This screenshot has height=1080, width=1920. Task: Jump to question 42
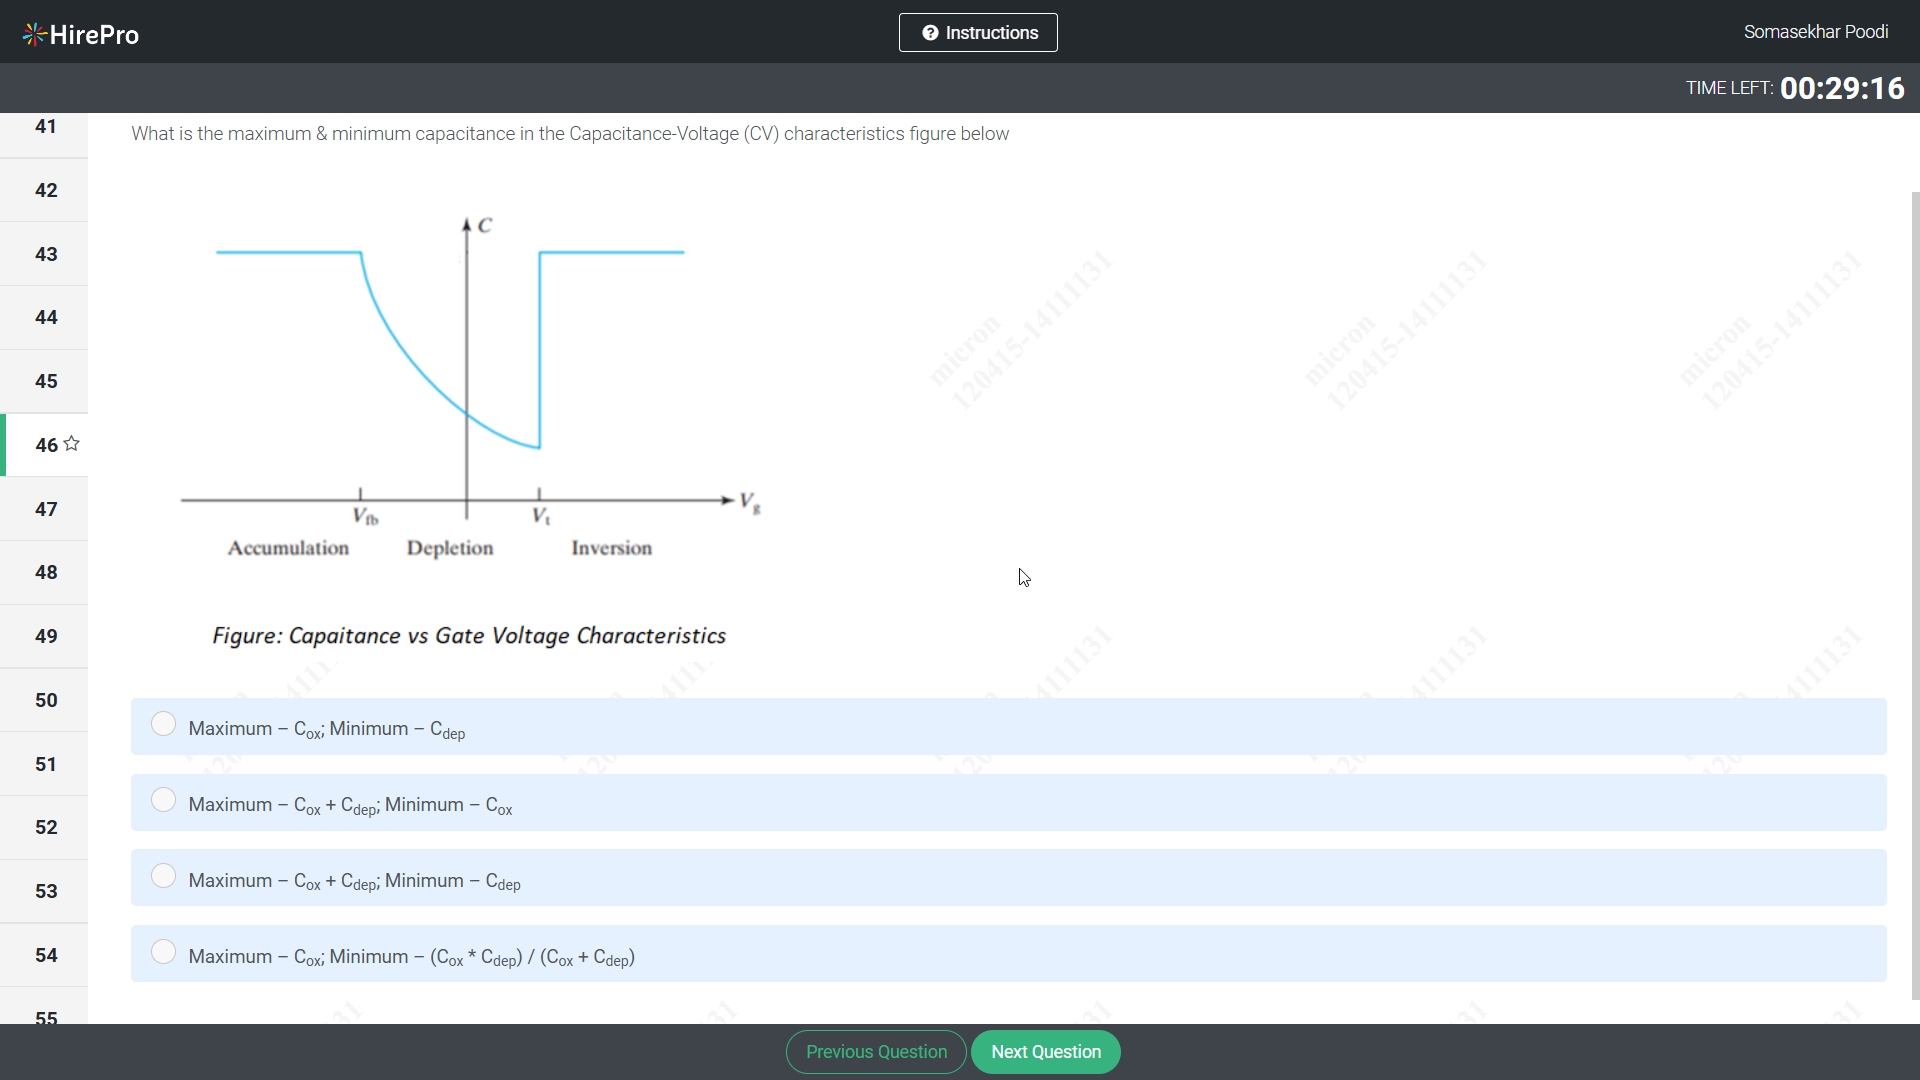point(44,190)
